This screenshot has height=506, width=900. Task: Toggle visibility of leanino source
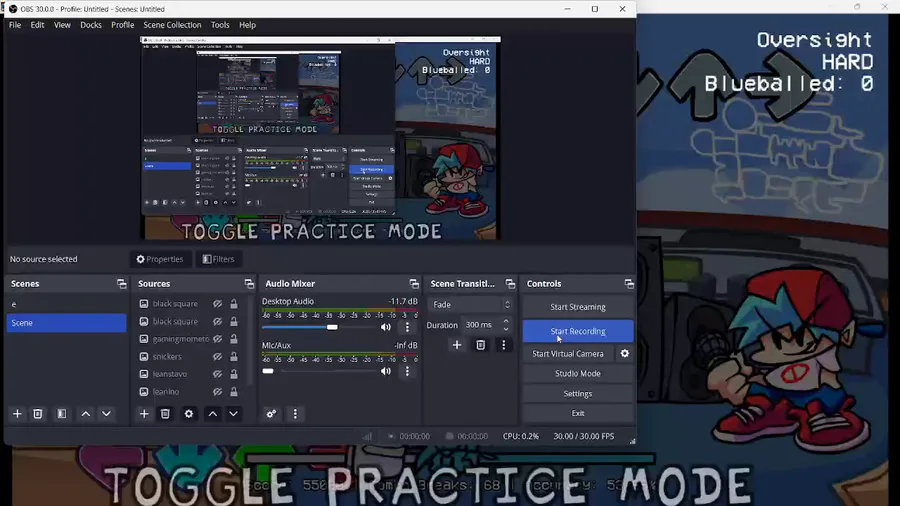(x=218, y=392)
